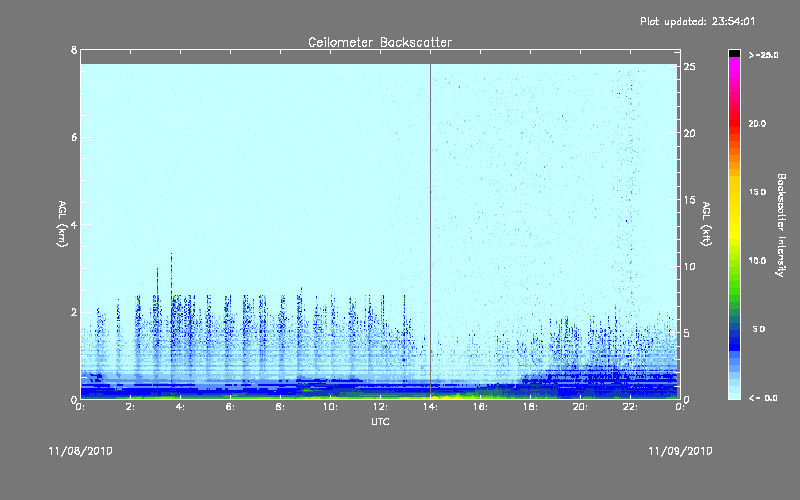
Task: Click the ">=25.0" colorbar label
Action: point(763,55)
